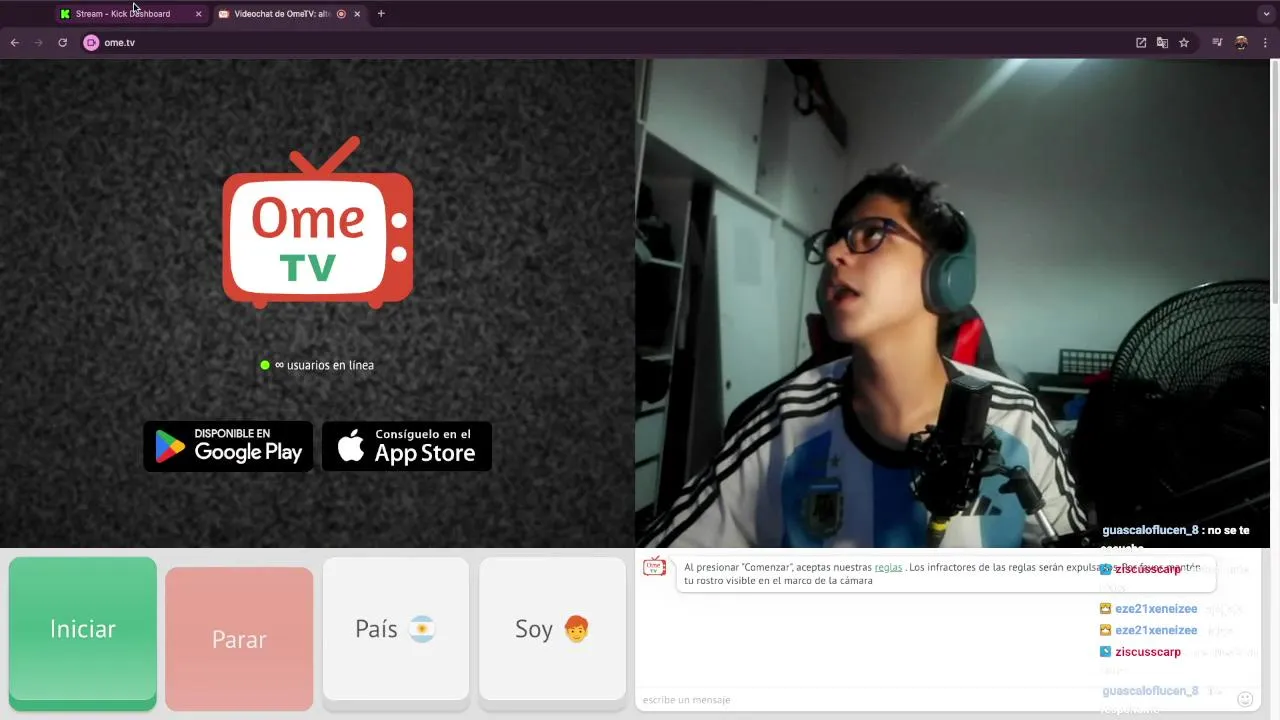The height and width of the screenshot is (720, 1280).
Task: Click the large OmeTV television logo
Action: [x=318, y=222]
